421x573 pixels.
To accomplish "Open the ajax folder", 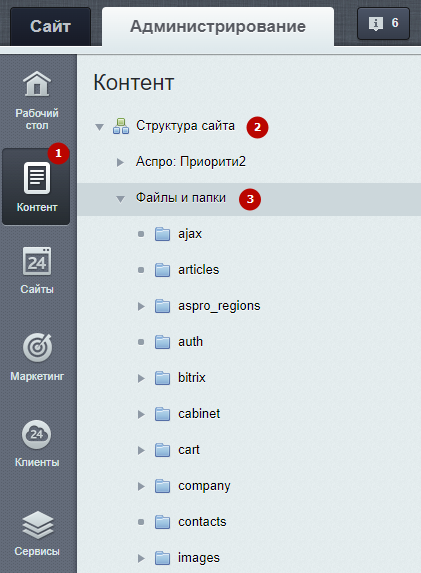I will point(190,234).
